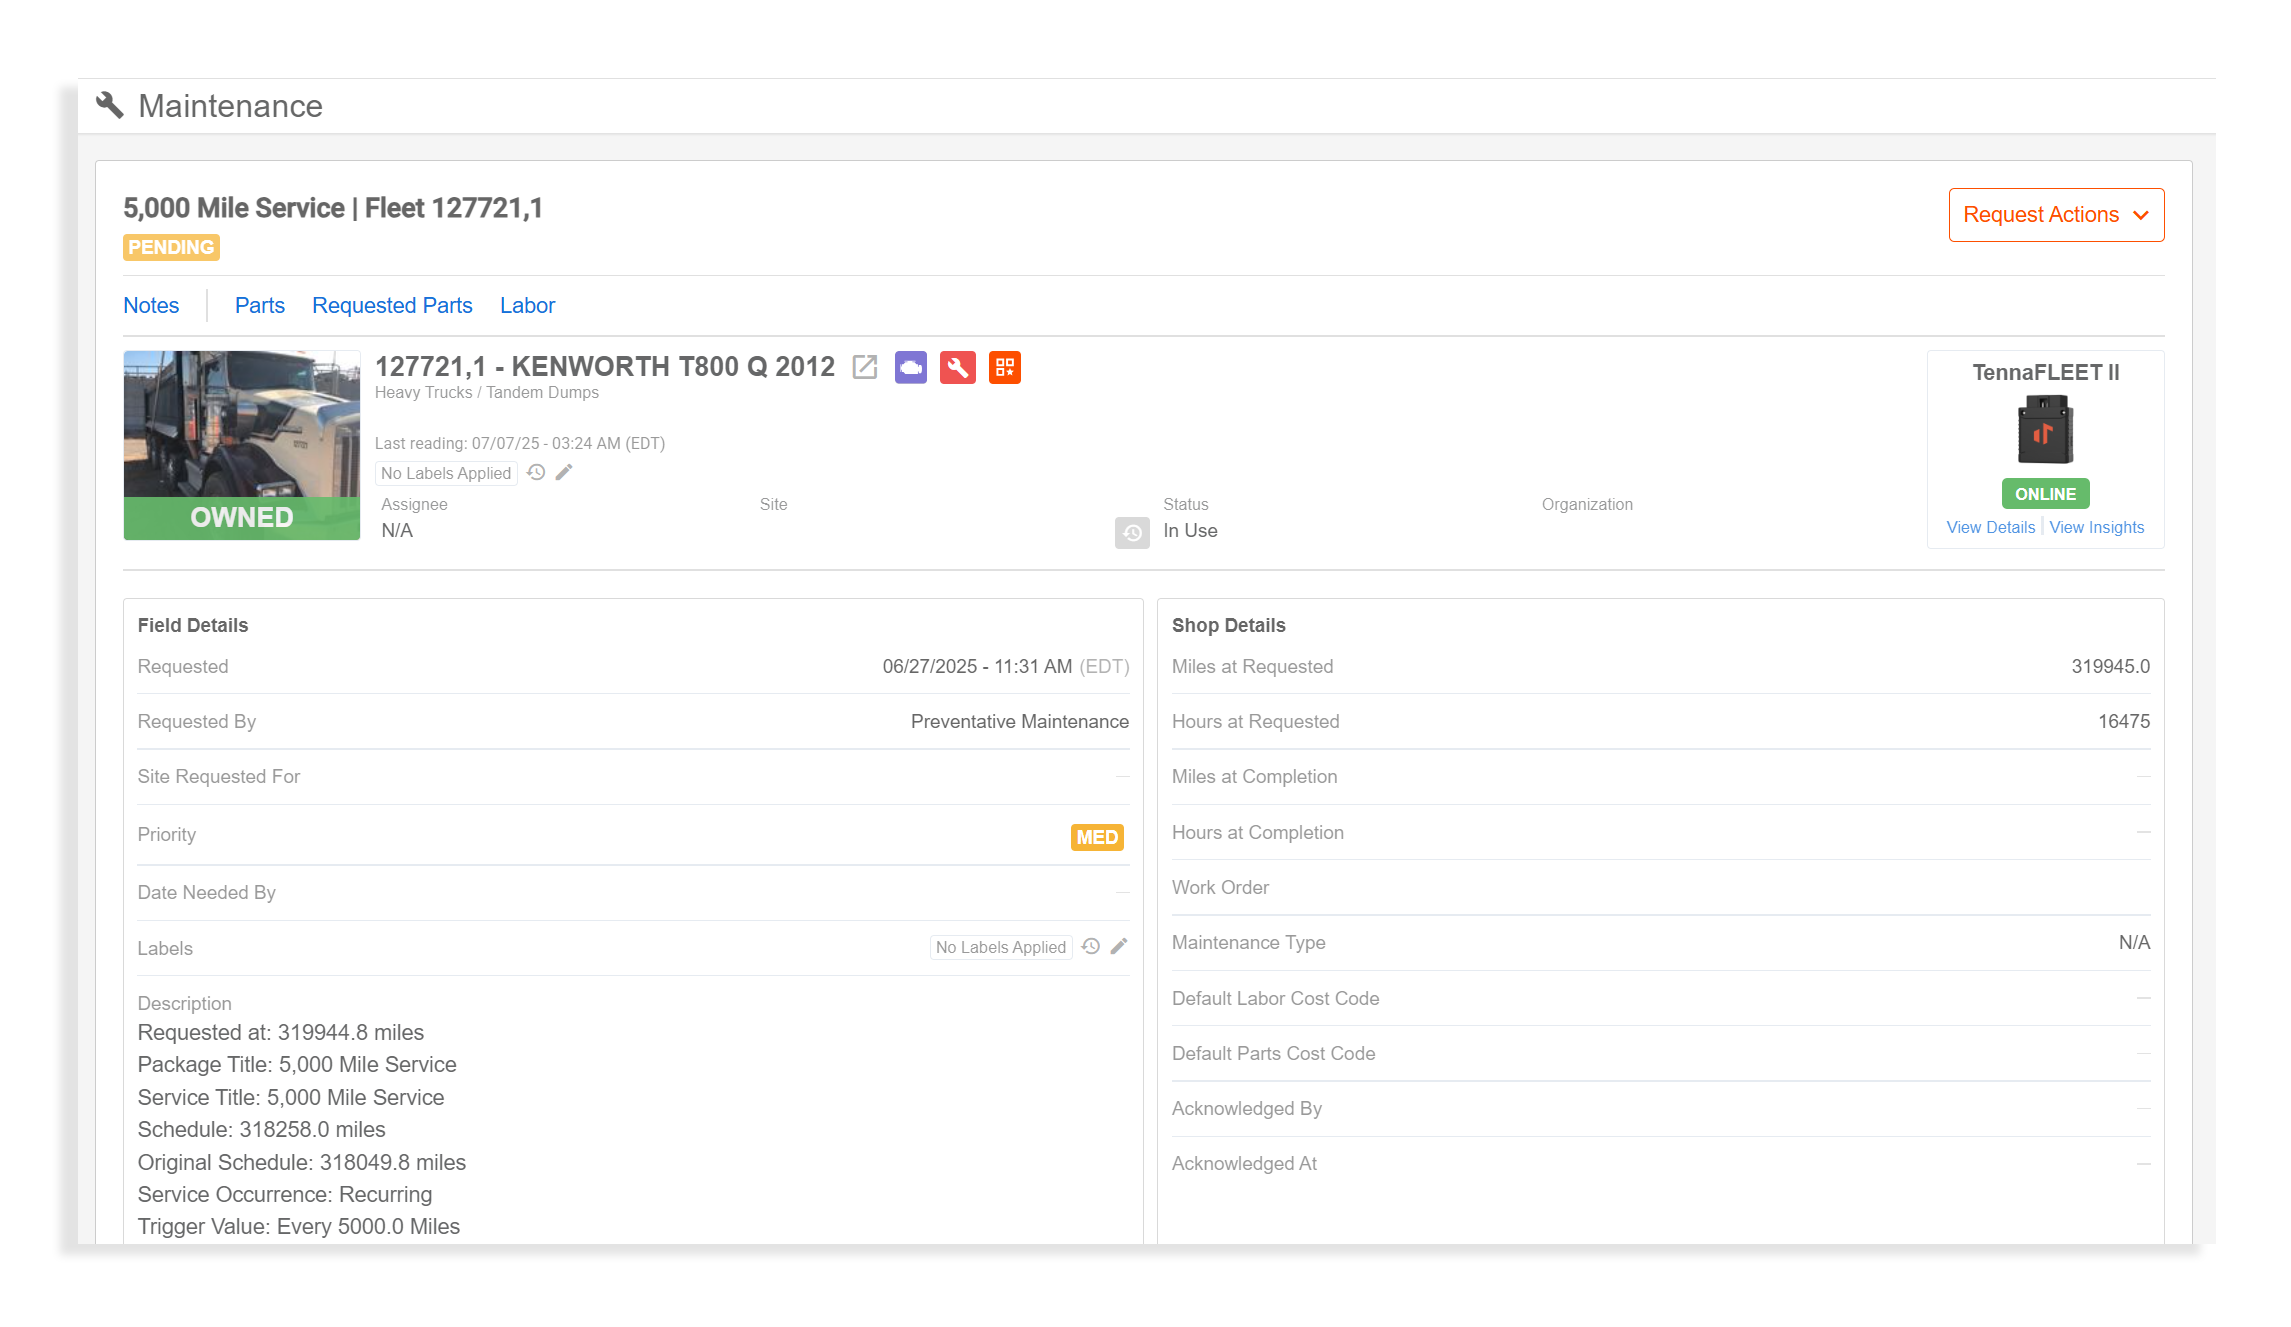Open the Requested Parts tab

point(392,306)
